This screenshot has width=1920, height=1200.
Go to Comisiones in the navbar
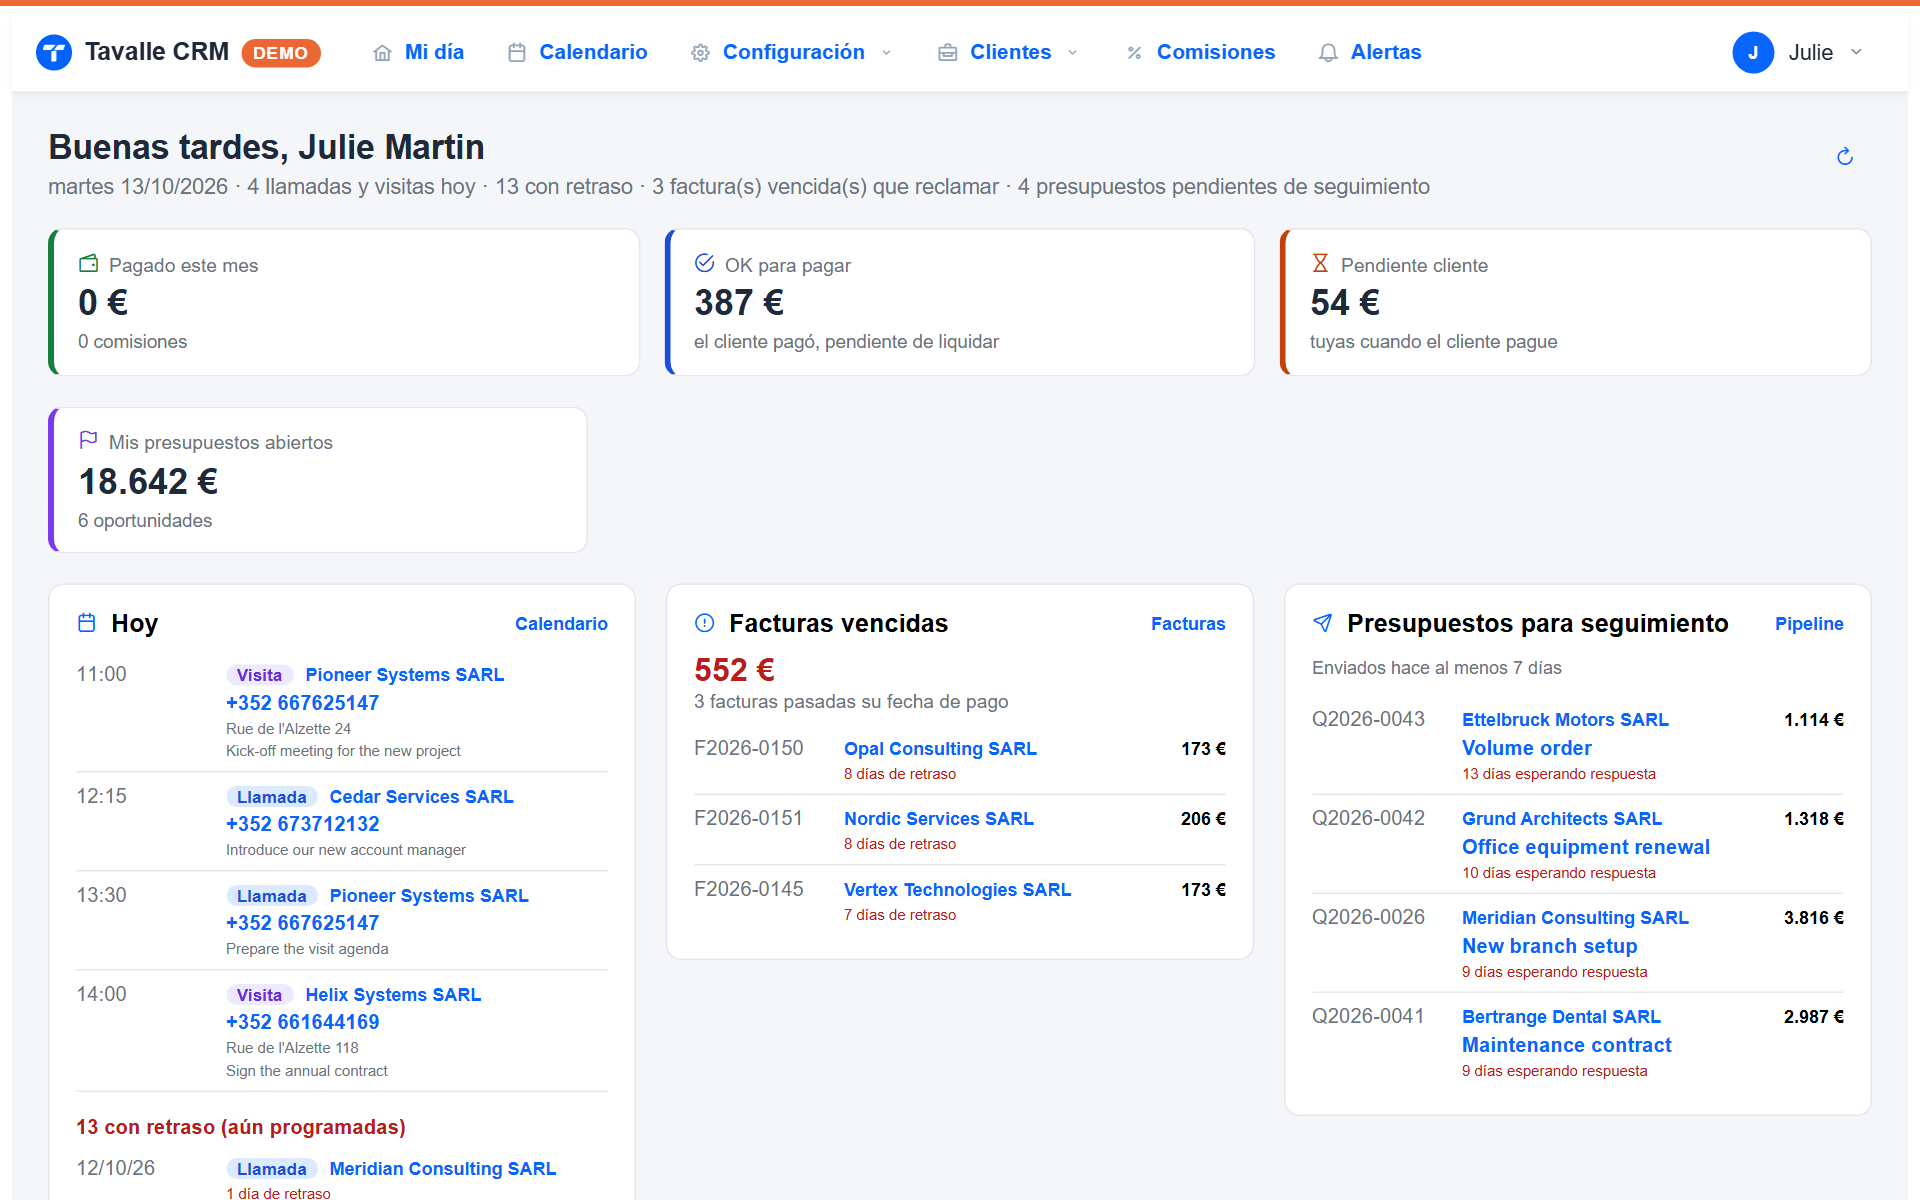pos(1216,52)
